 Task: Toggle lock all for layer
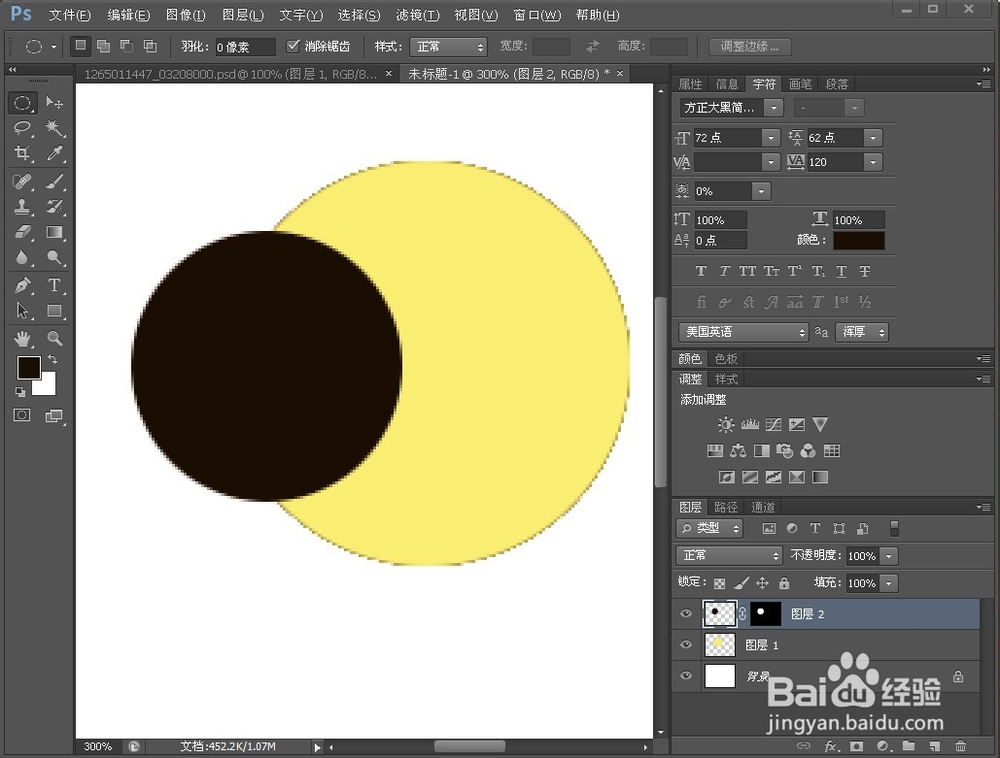(784, 583)
